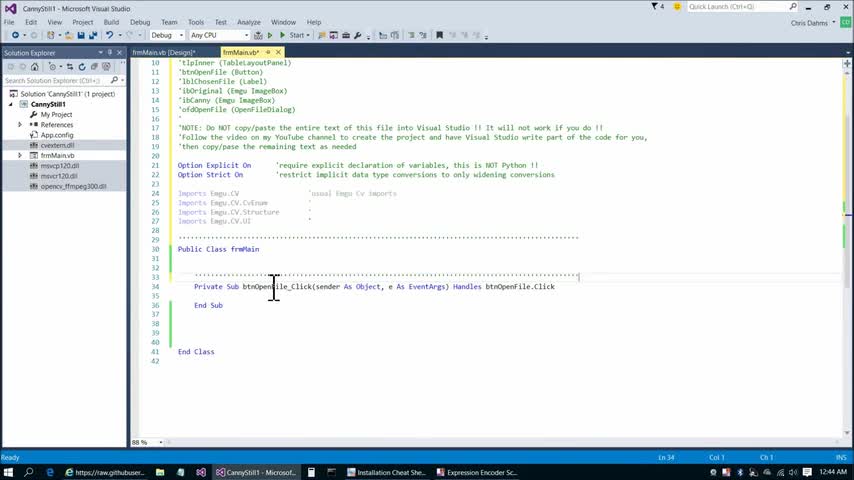This screenshot has width=854, height=480.
Task: Click the taskbar search icon
Action: [x=29, y=472]
